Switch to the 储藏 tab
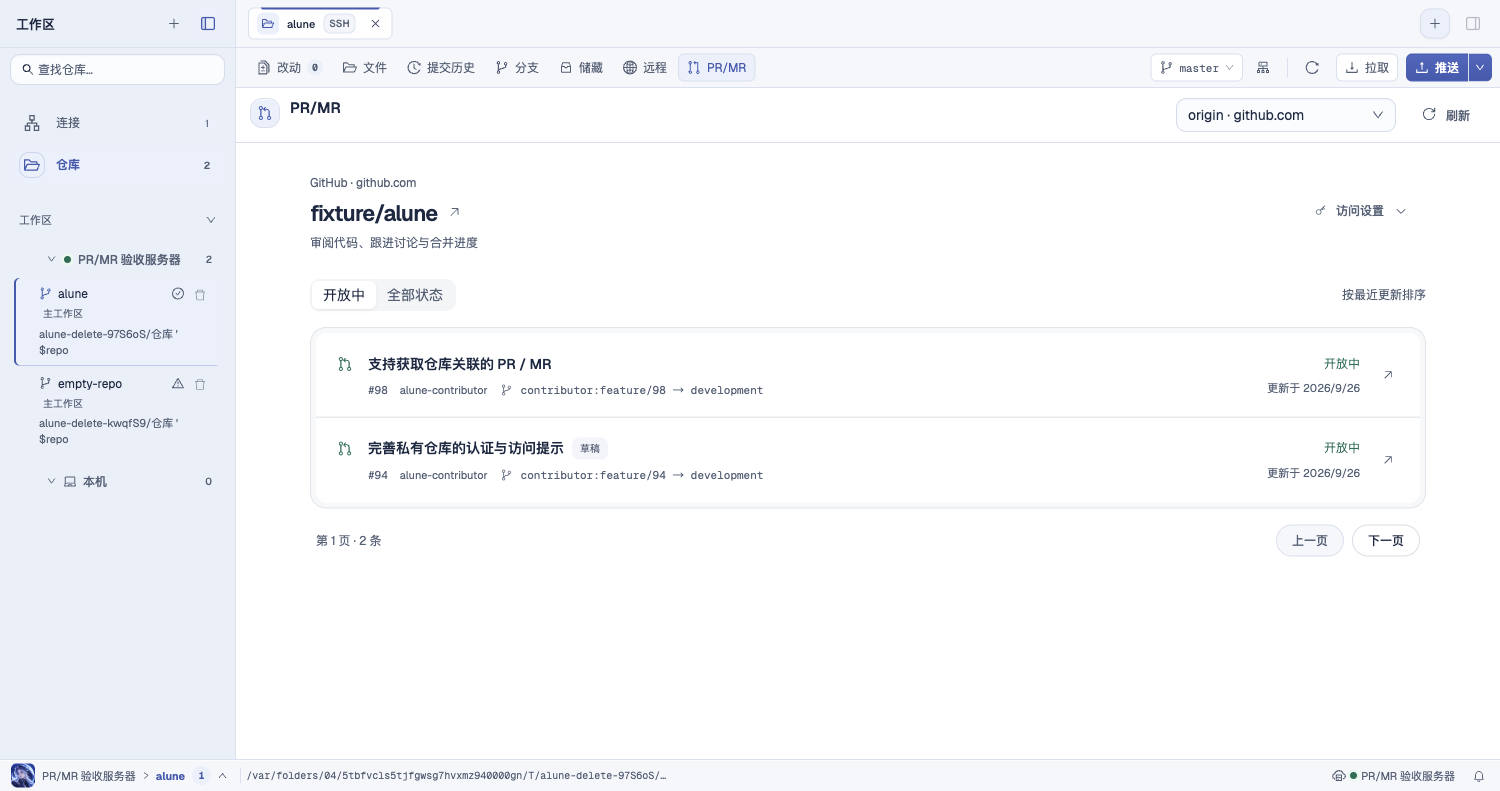Viewport: 1500px width, 791px height. click(x=581, y=68)
